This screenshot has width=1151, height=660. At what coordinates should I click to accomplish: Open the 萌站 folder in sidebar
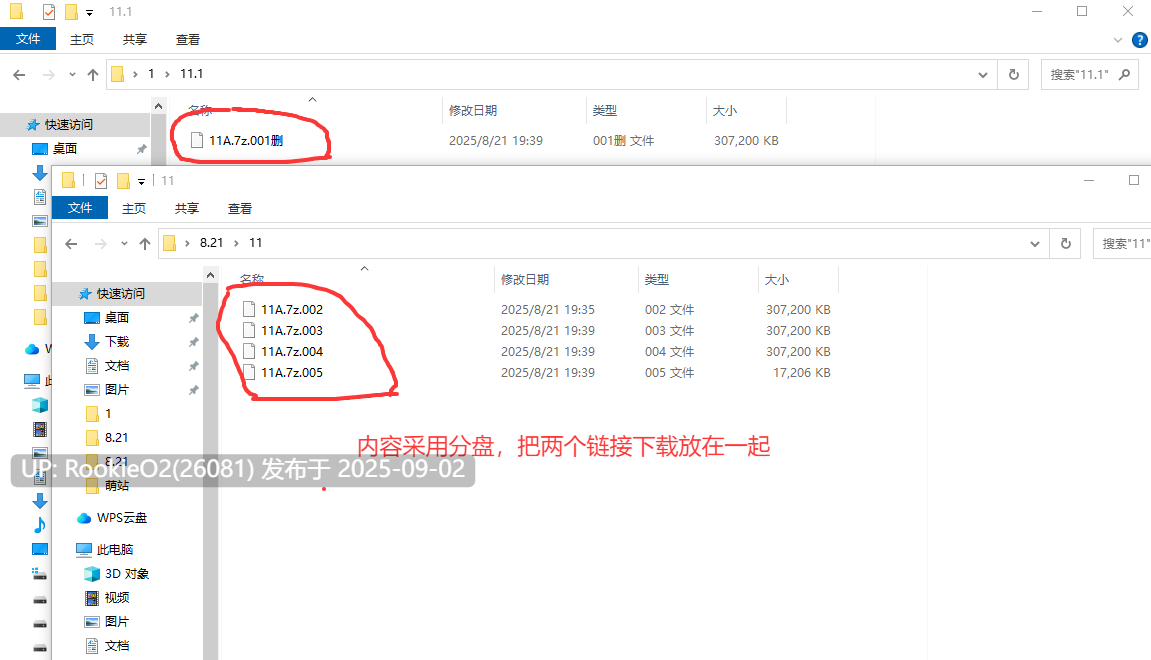[x=117, y=485]
